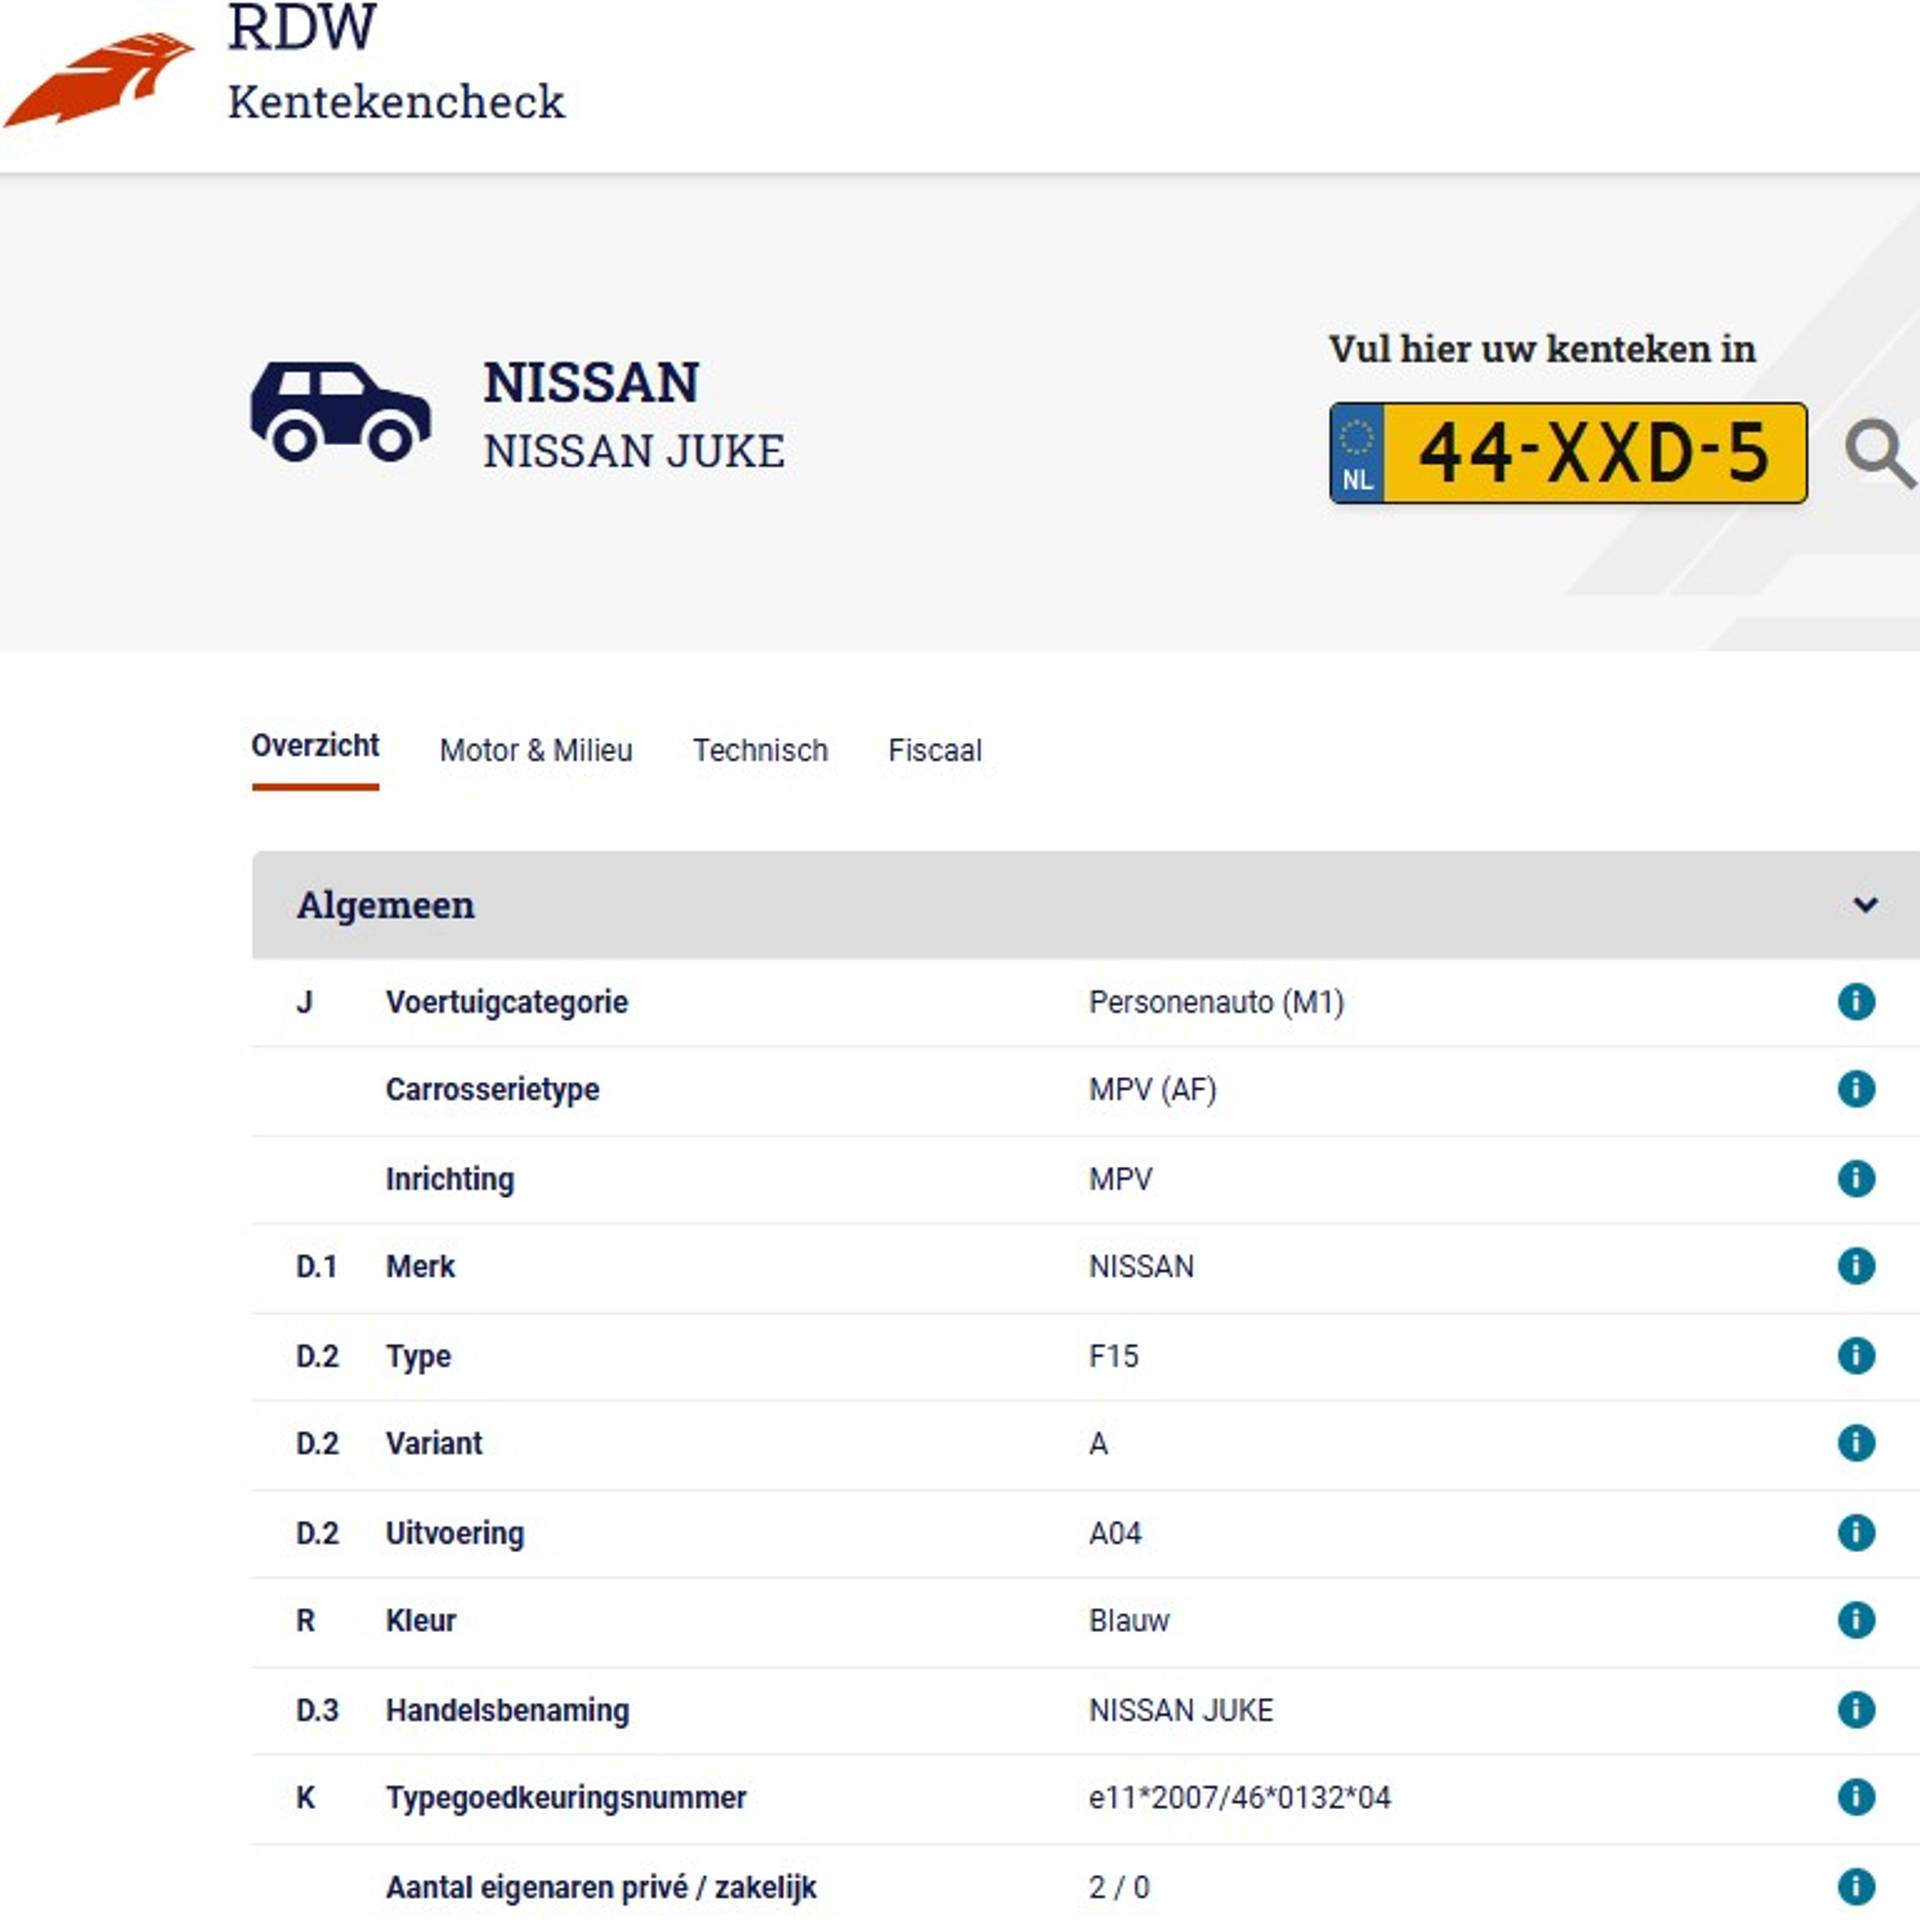Open info icon for Merk row
Screen dimensions: 1920x1927
[x=1856, y=1266]
